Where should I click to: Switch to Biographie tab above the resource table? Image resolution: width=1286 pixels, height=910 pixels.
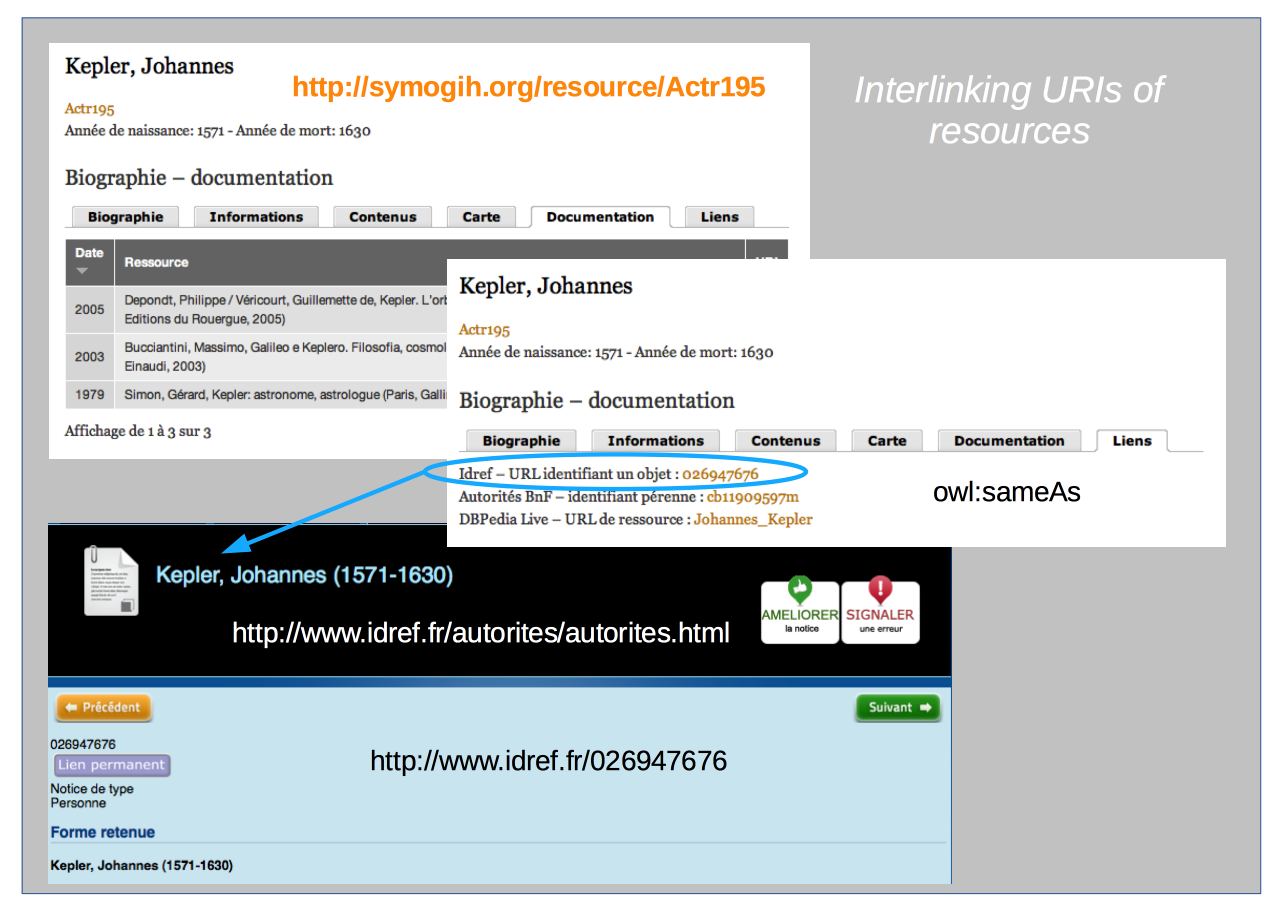point(125,217)
